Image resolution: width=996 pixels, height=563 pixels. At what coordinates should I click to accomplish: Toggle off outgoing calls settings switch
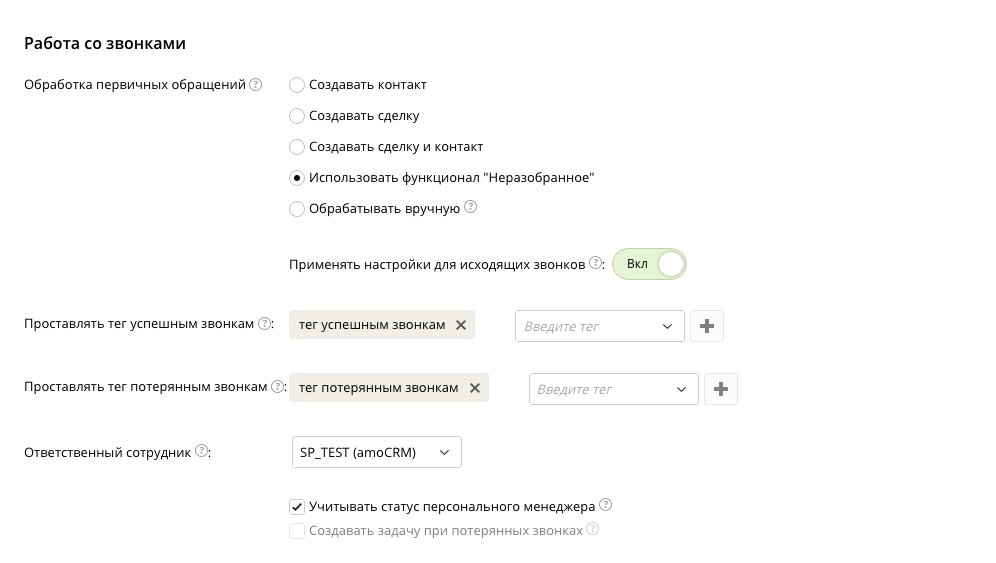point(649,264)
